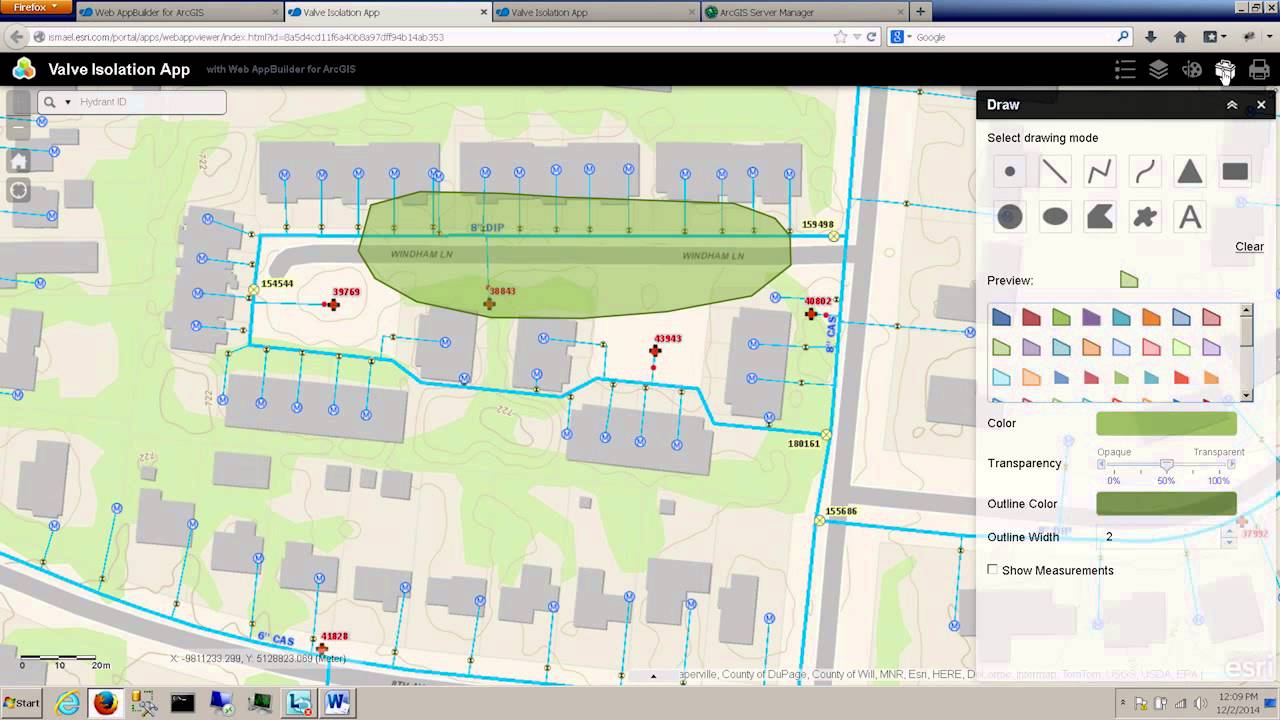1280x720 pixels.
Task: Select the Triangle drawing mode
Action: (x=1190, y=172)
